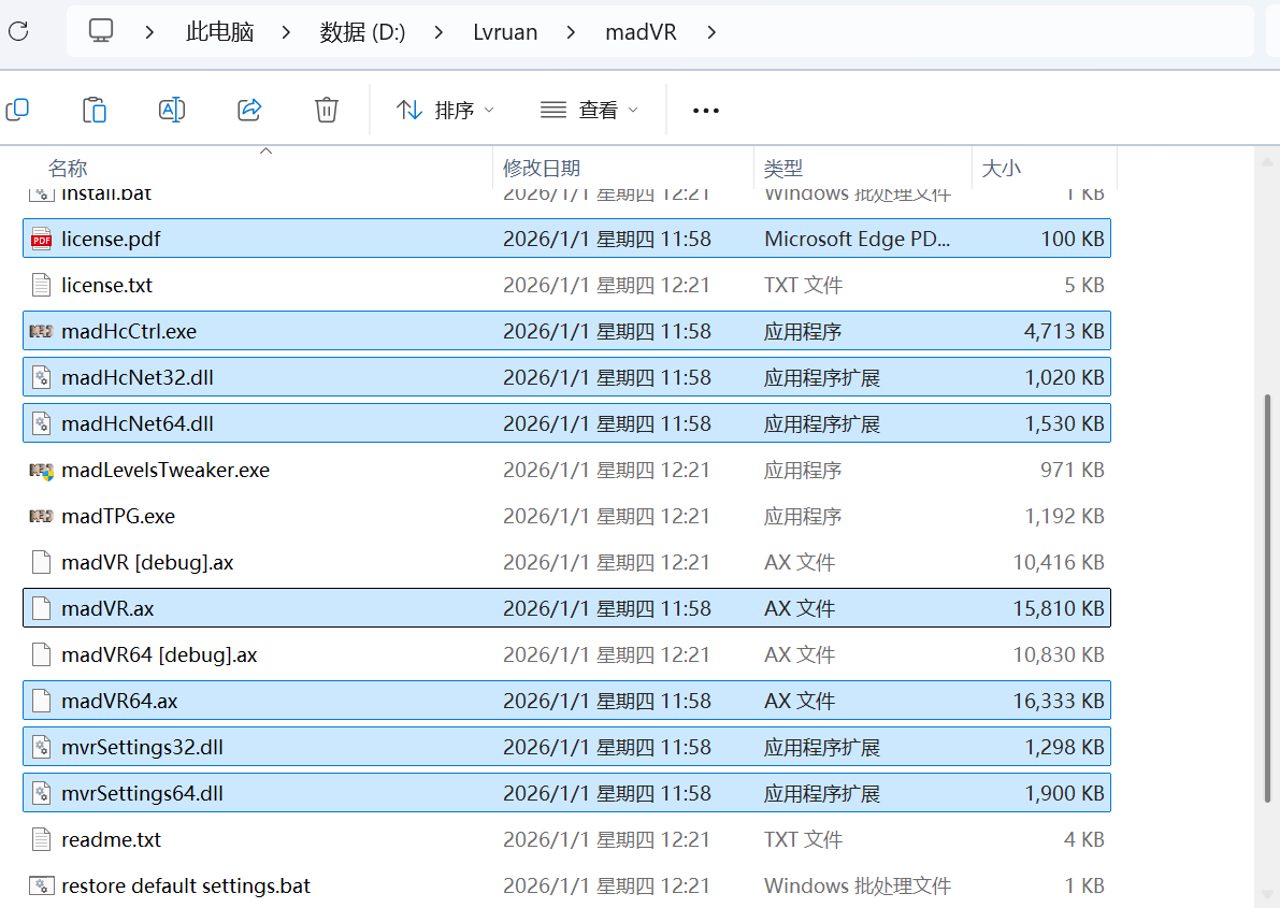Select the file name mvrSettings32.dll
The height and width of the screenshot is (908, 1280).
[142, 747]
